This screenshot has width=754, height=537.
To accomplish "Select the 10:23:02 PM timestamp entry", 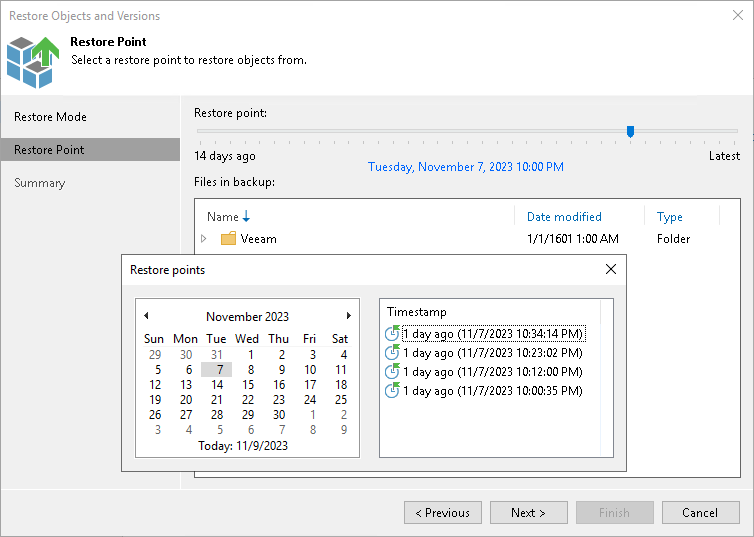I will 493,353.
